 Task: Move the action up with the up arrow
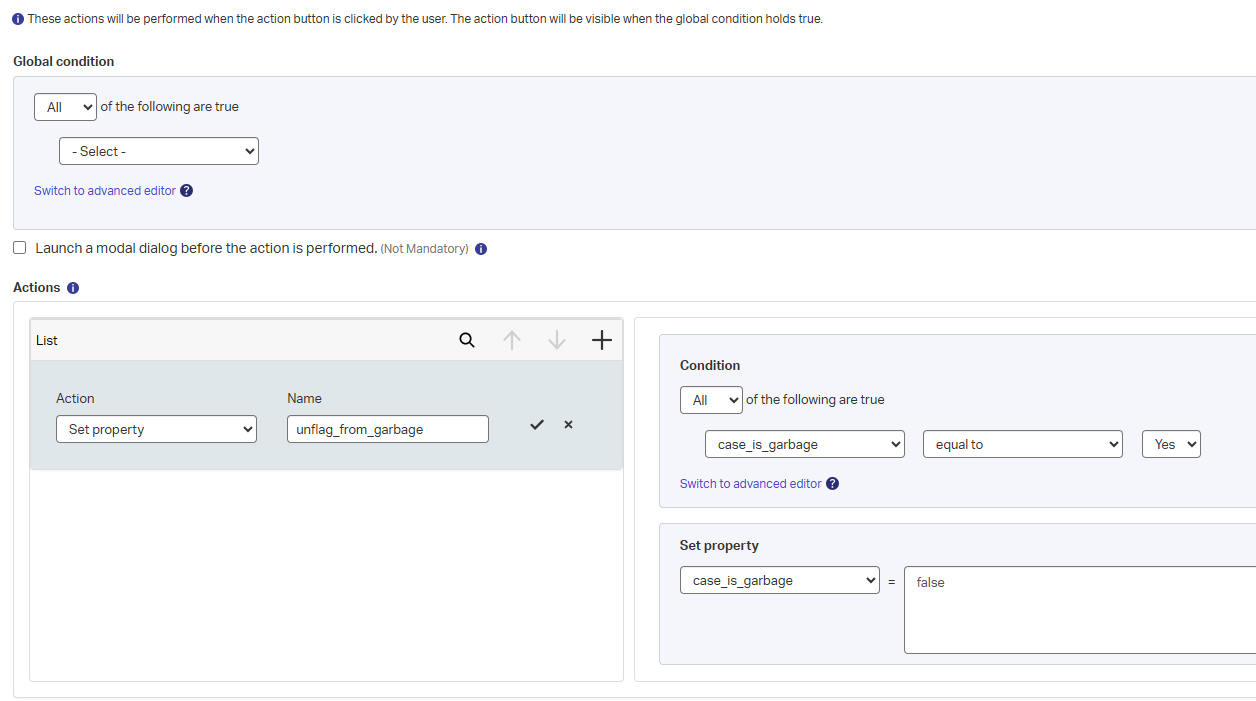click(x=512, y=340)
